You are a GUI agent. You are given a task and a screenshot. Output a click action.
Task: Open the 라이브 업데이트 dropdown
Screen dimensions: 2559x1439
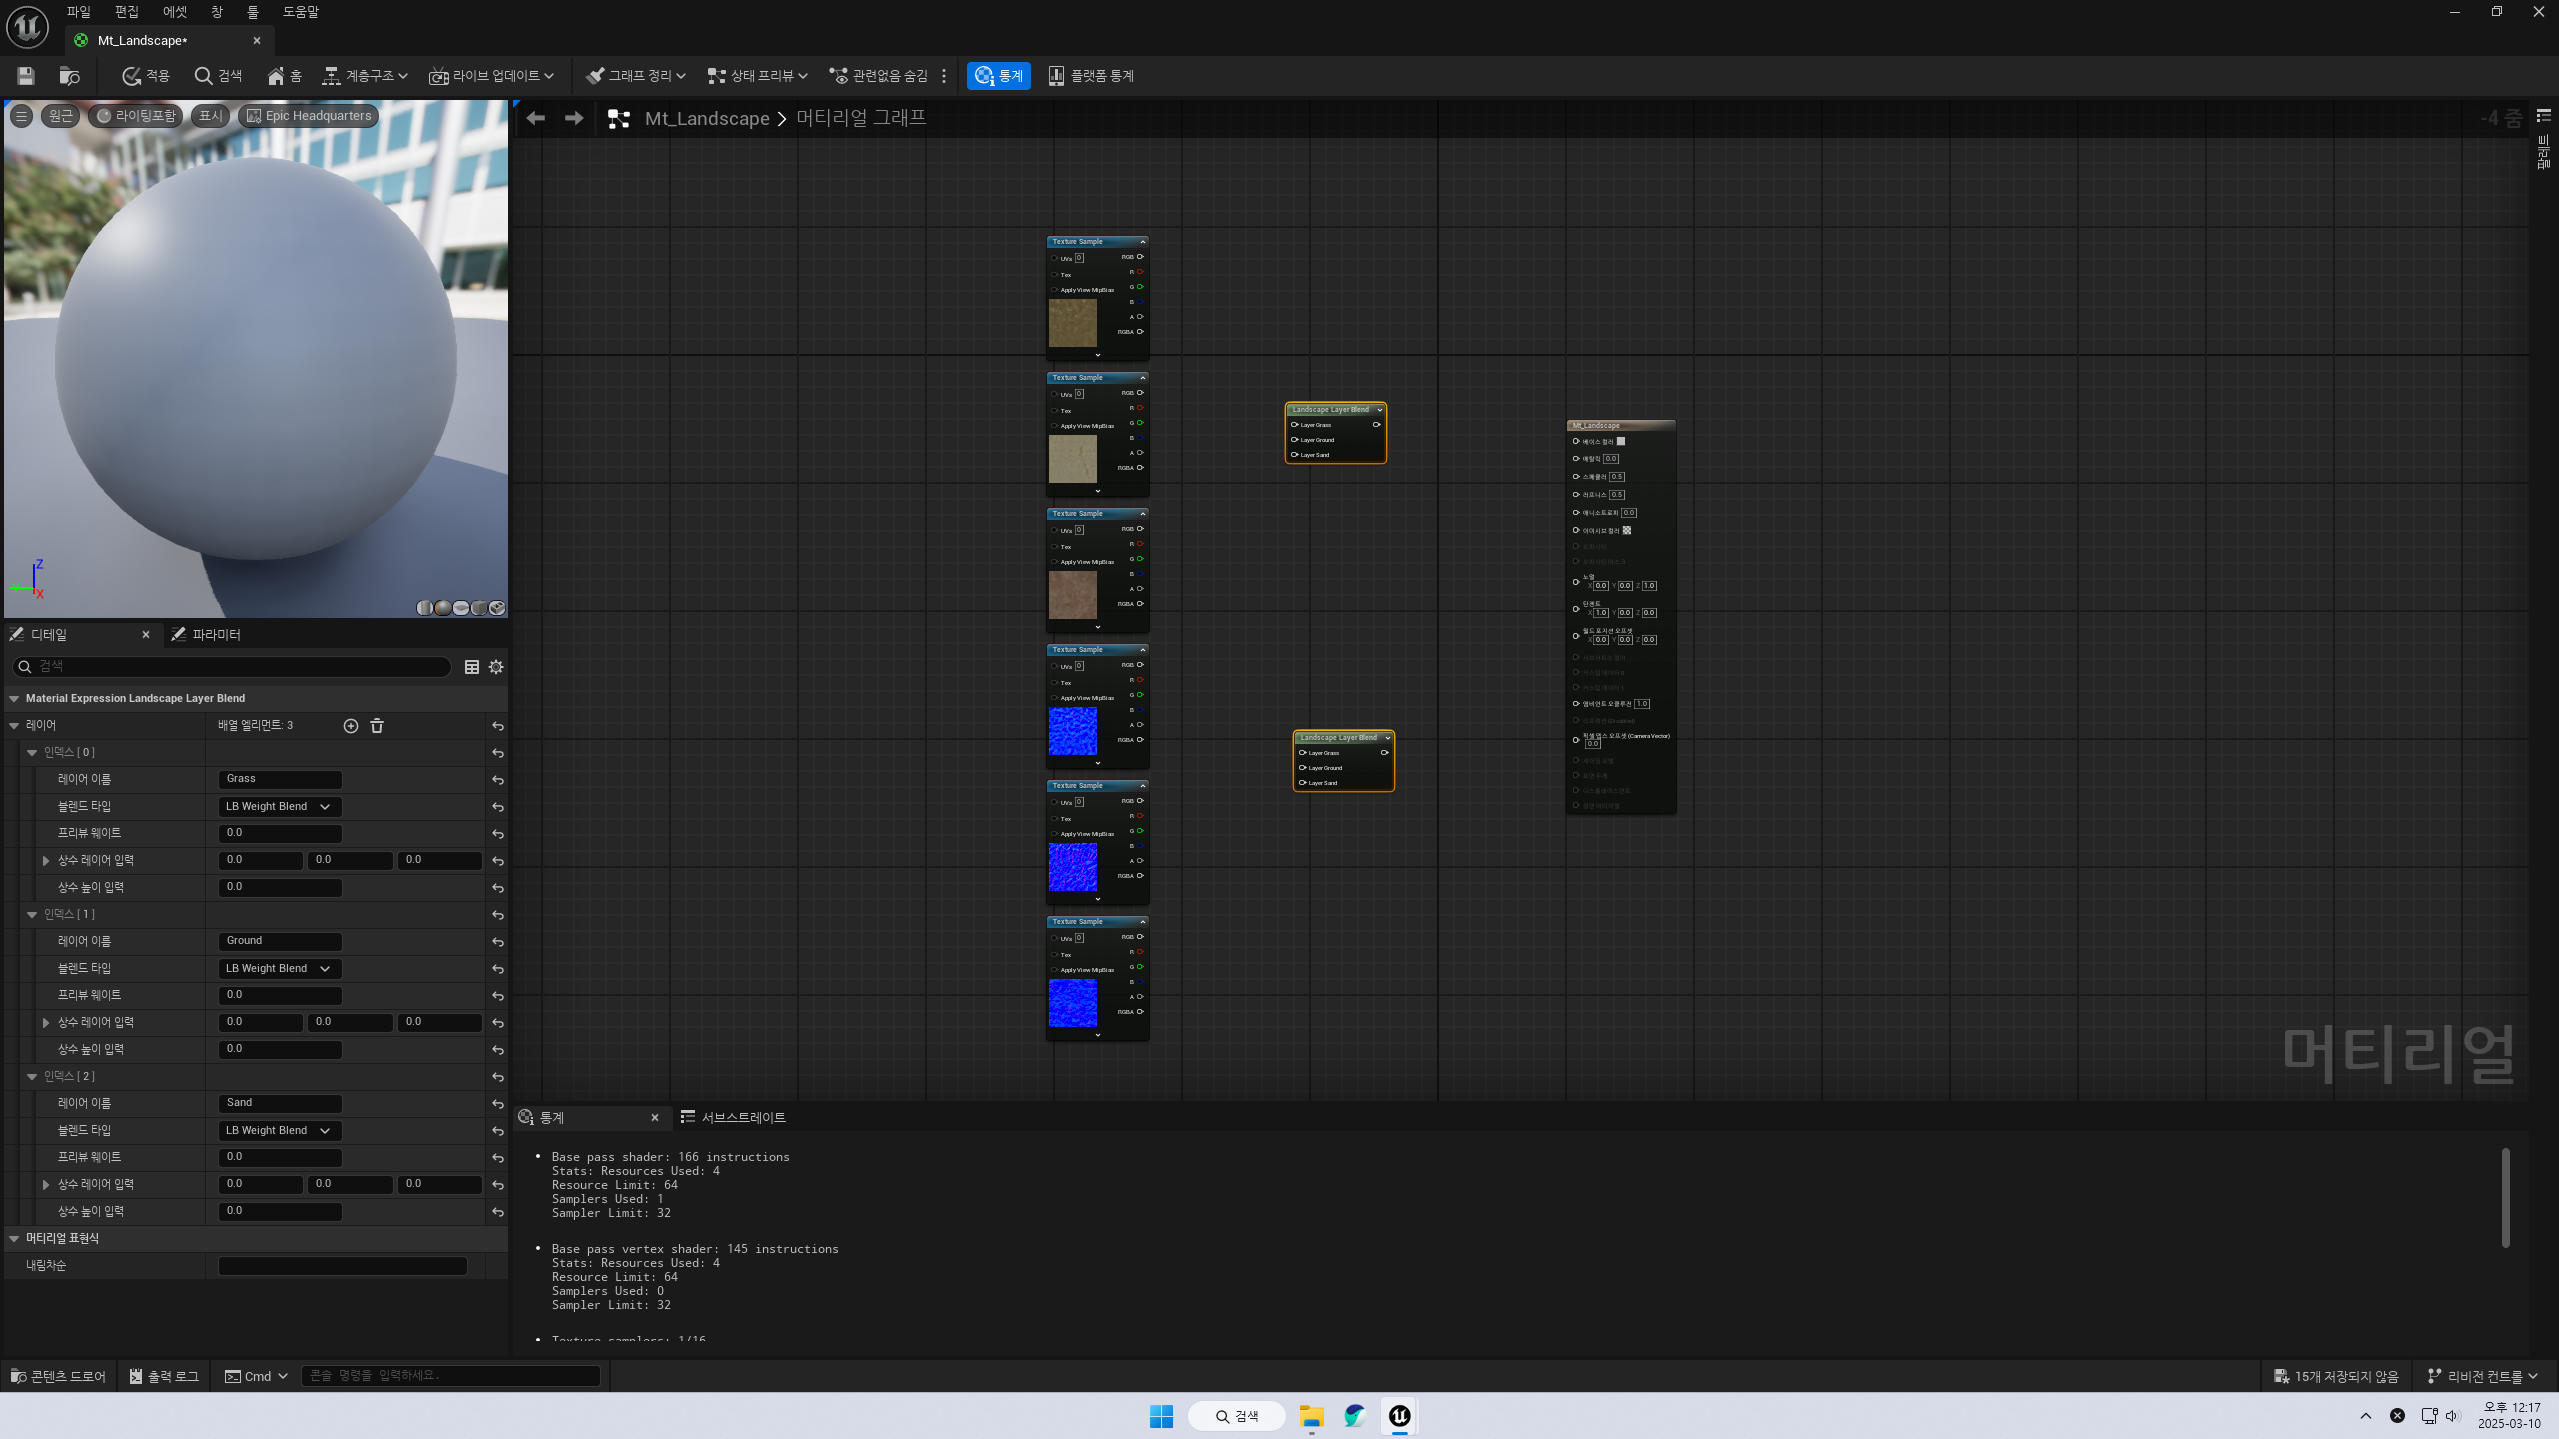pos(491,76)
